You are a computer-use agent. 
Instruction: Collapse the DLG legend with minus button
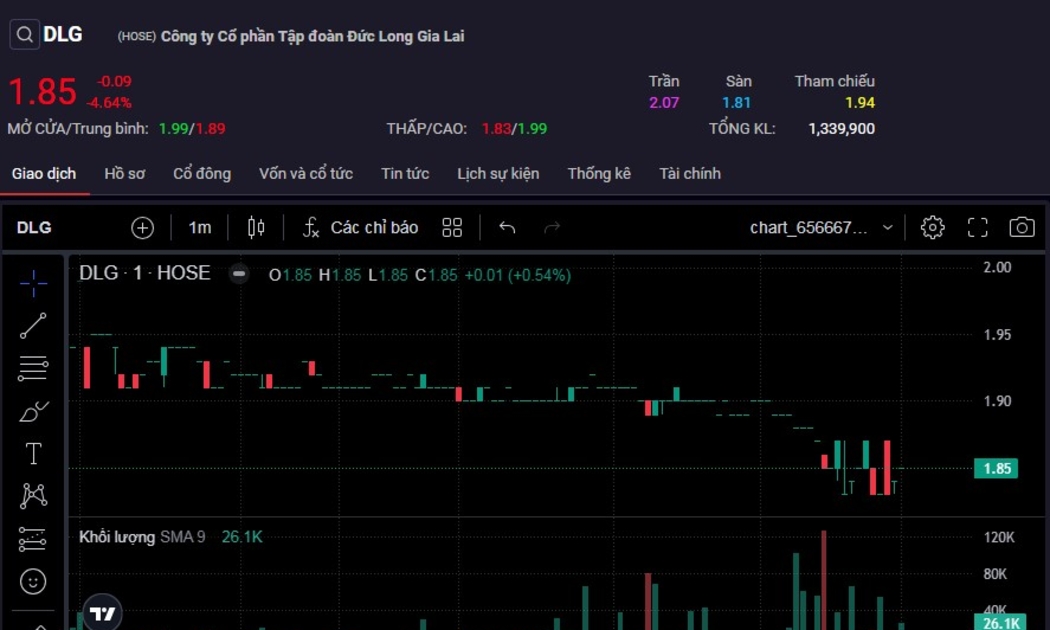[239, 274]
